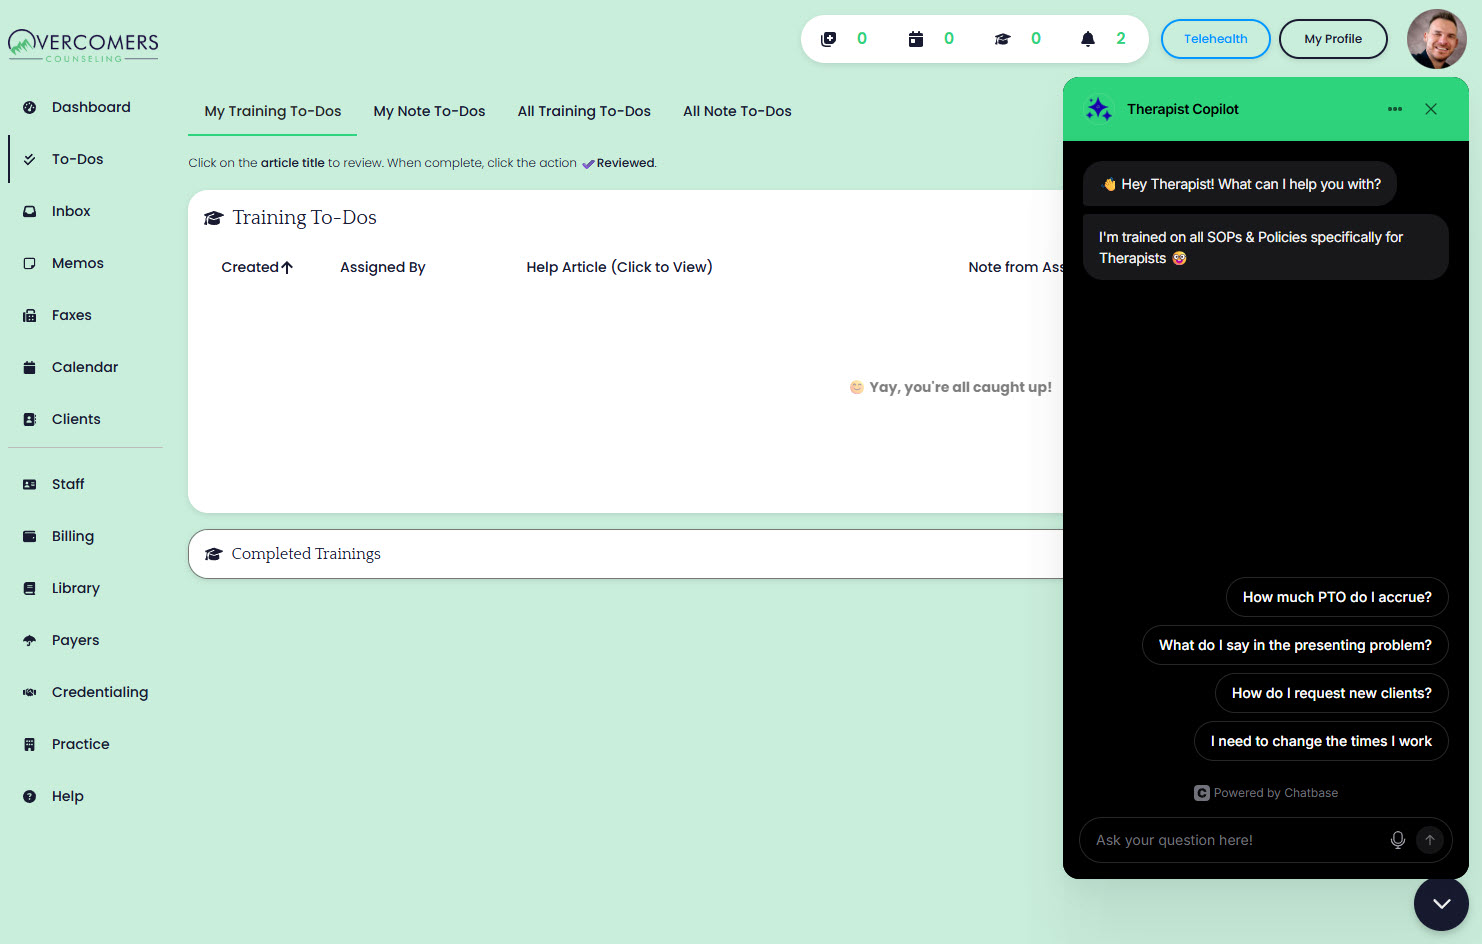
Task: Click the Training To-Dos graduation cap icon
Action: [x=213, y=218]
